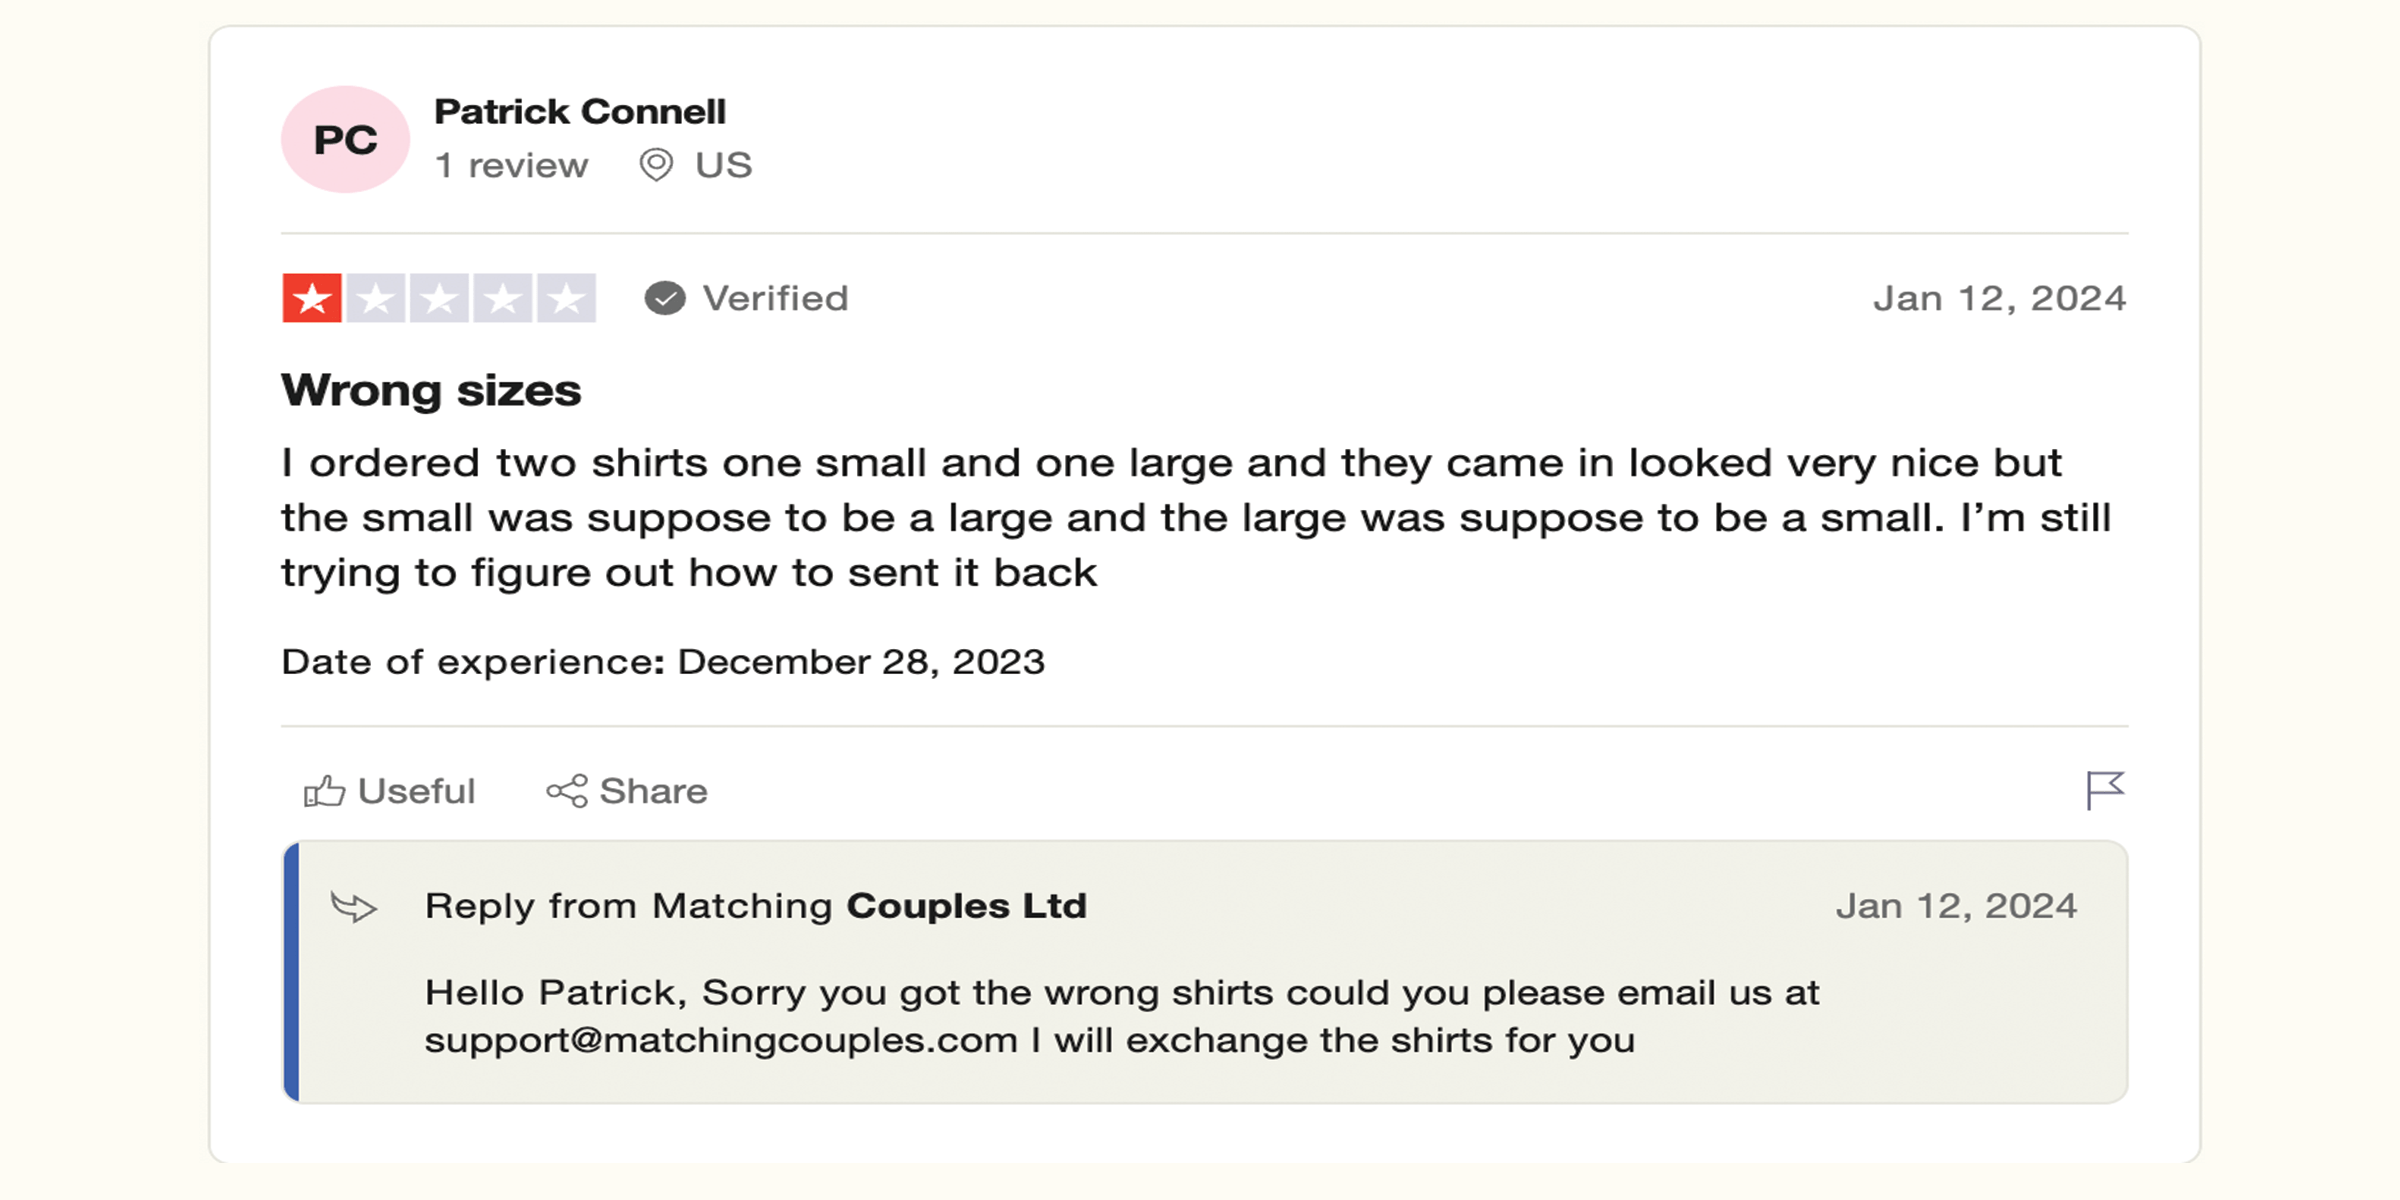Viewport: 2400px width, 1200px height.
Task: Click the support@matchingcouples.com email address
Action: coord(721,1041)
